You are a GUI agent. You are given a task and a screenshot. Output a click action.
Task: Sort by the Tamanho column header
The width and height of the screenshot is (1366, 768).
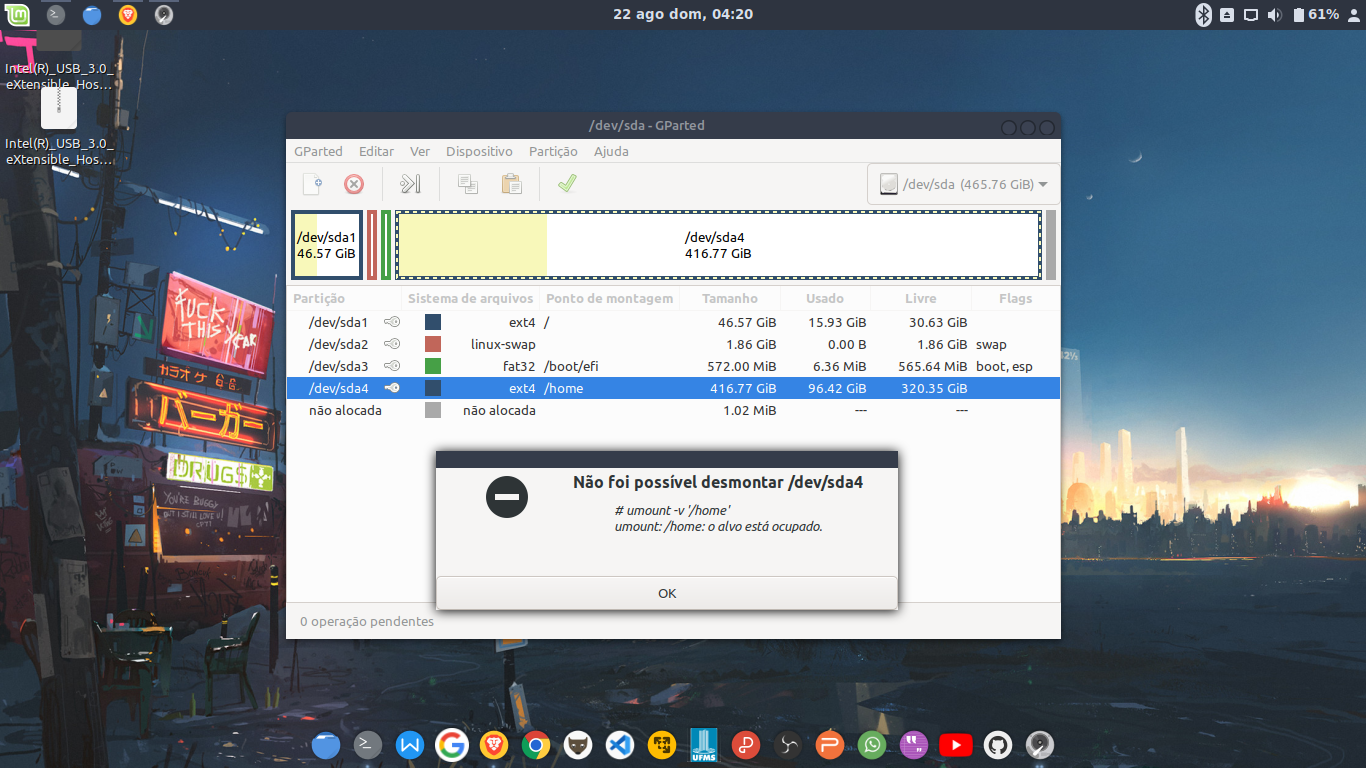click(729, 298)
